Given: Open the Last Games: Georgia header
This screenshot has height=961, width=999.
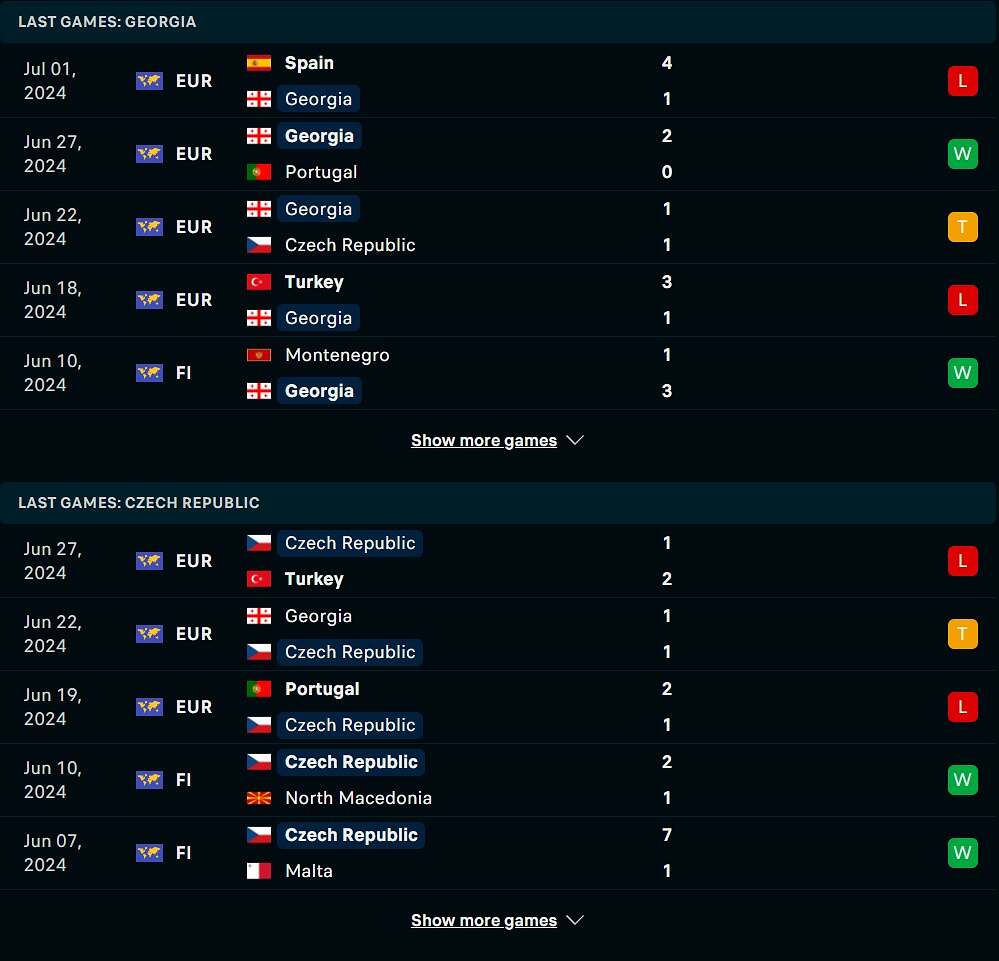Looking at the screenshot, I should click(107, 22).
